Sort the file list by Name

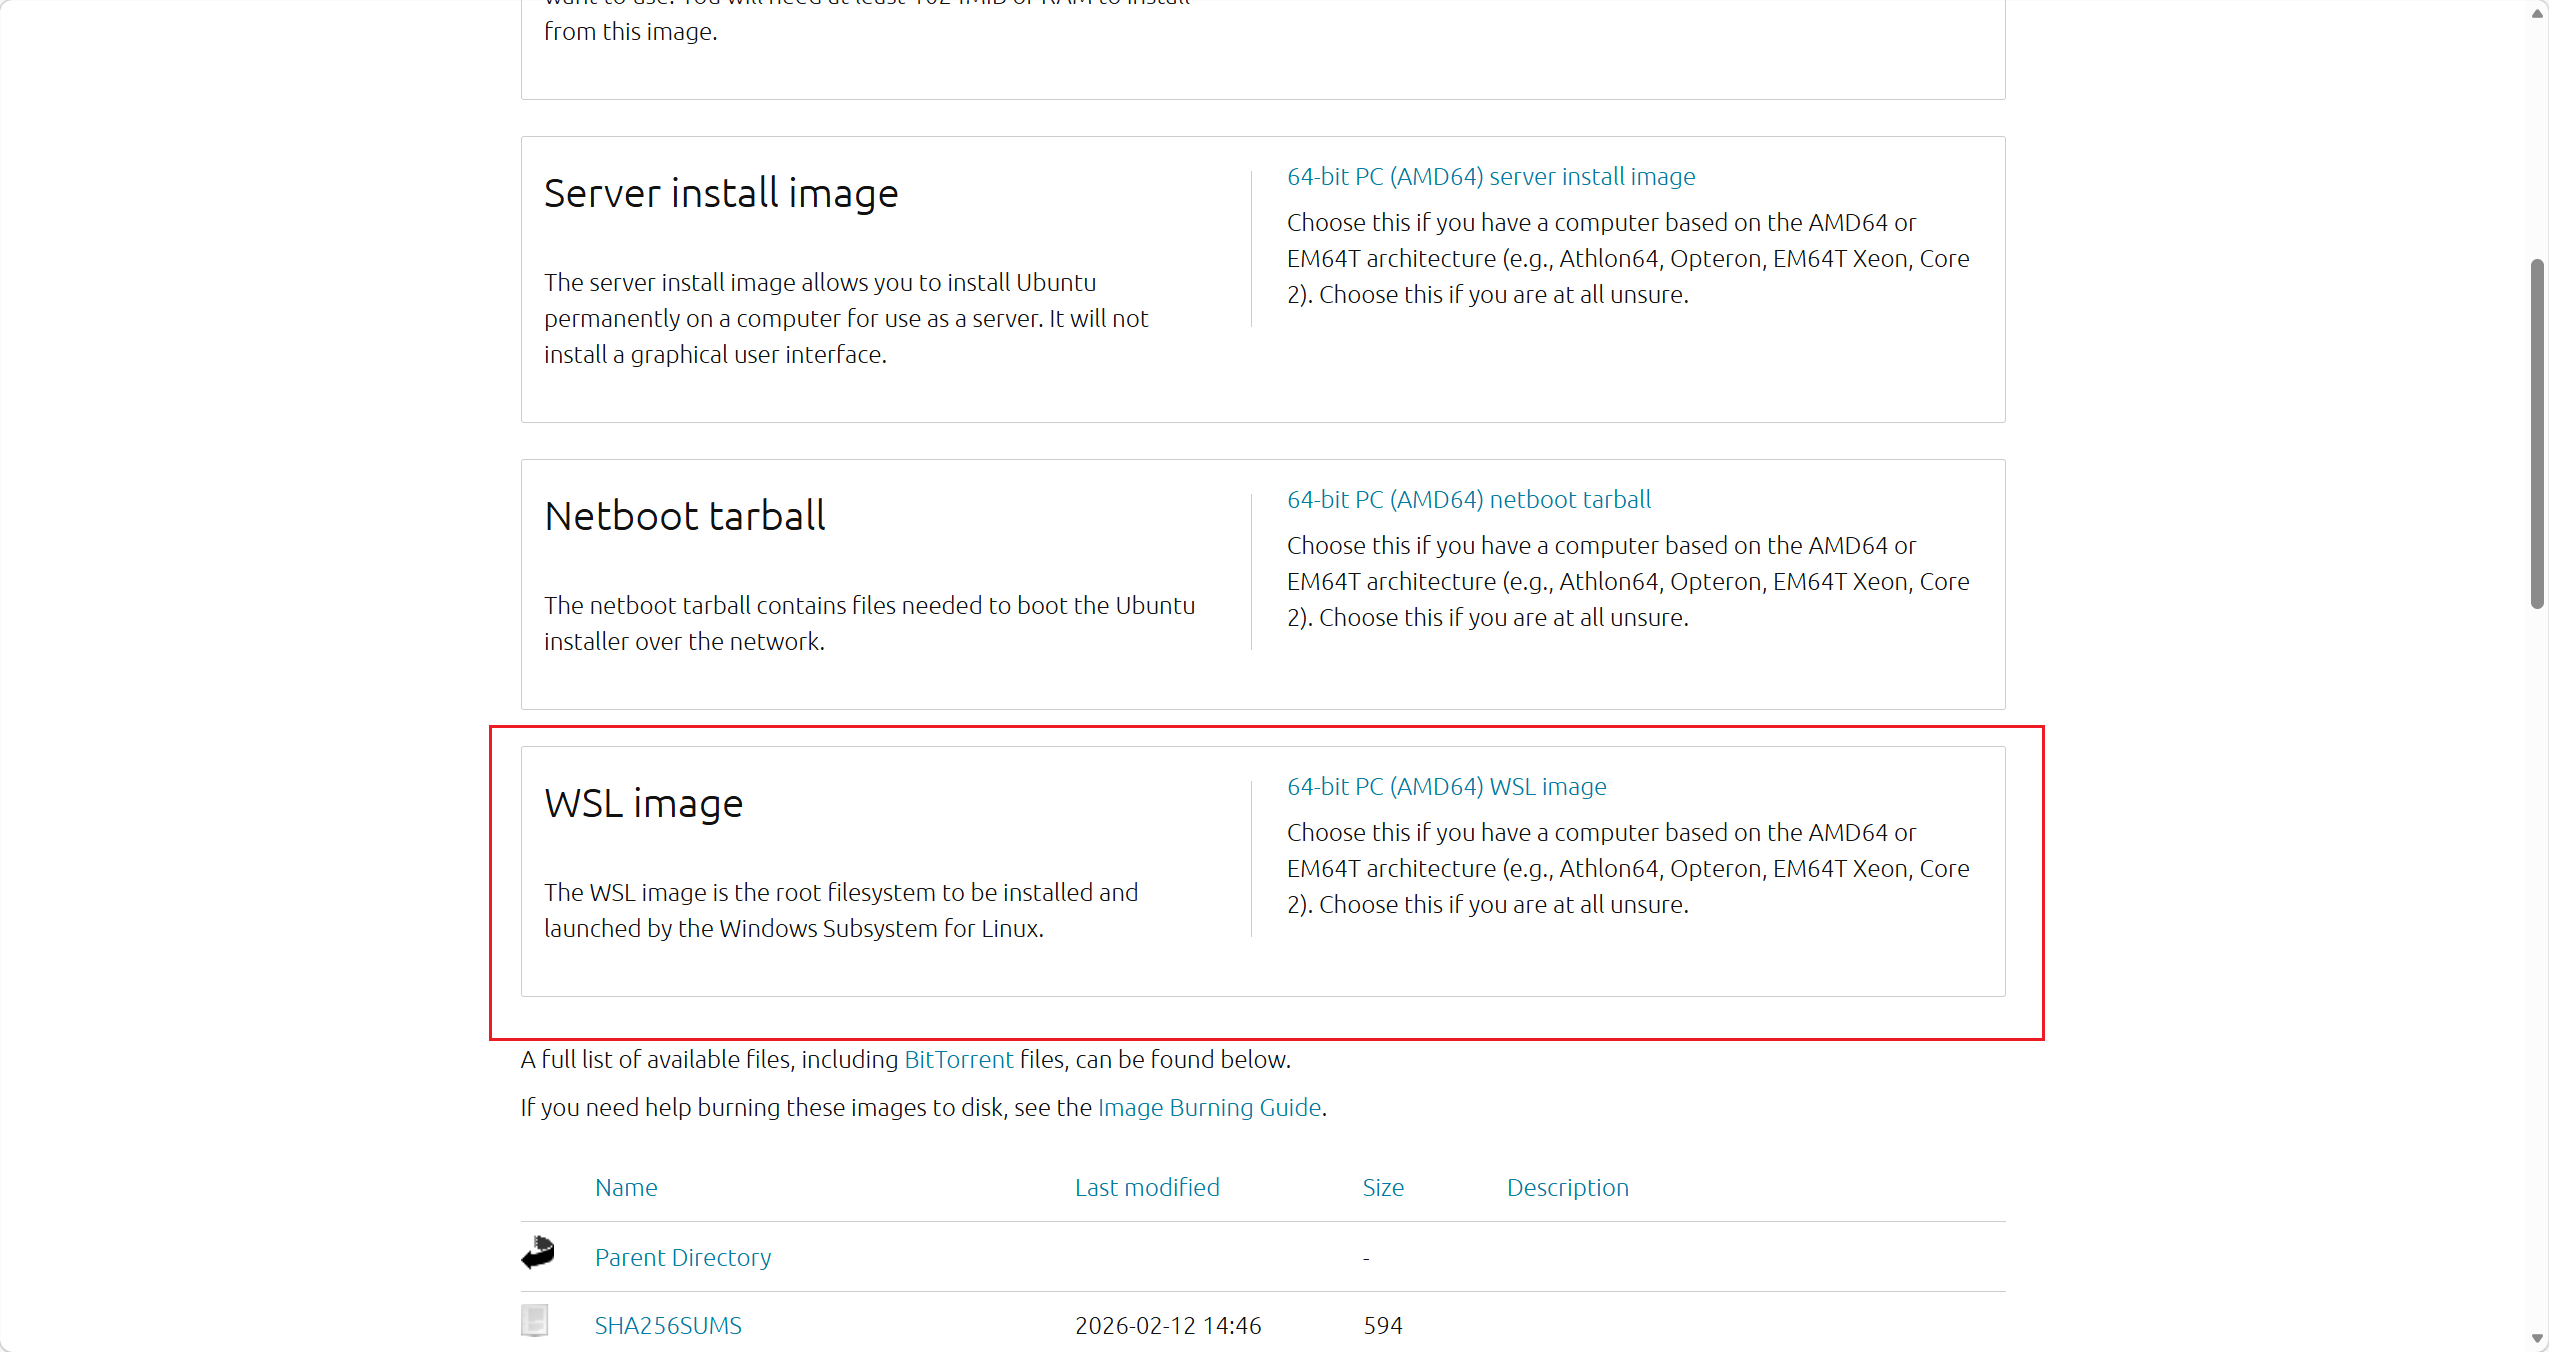(x=626, y=1188)
